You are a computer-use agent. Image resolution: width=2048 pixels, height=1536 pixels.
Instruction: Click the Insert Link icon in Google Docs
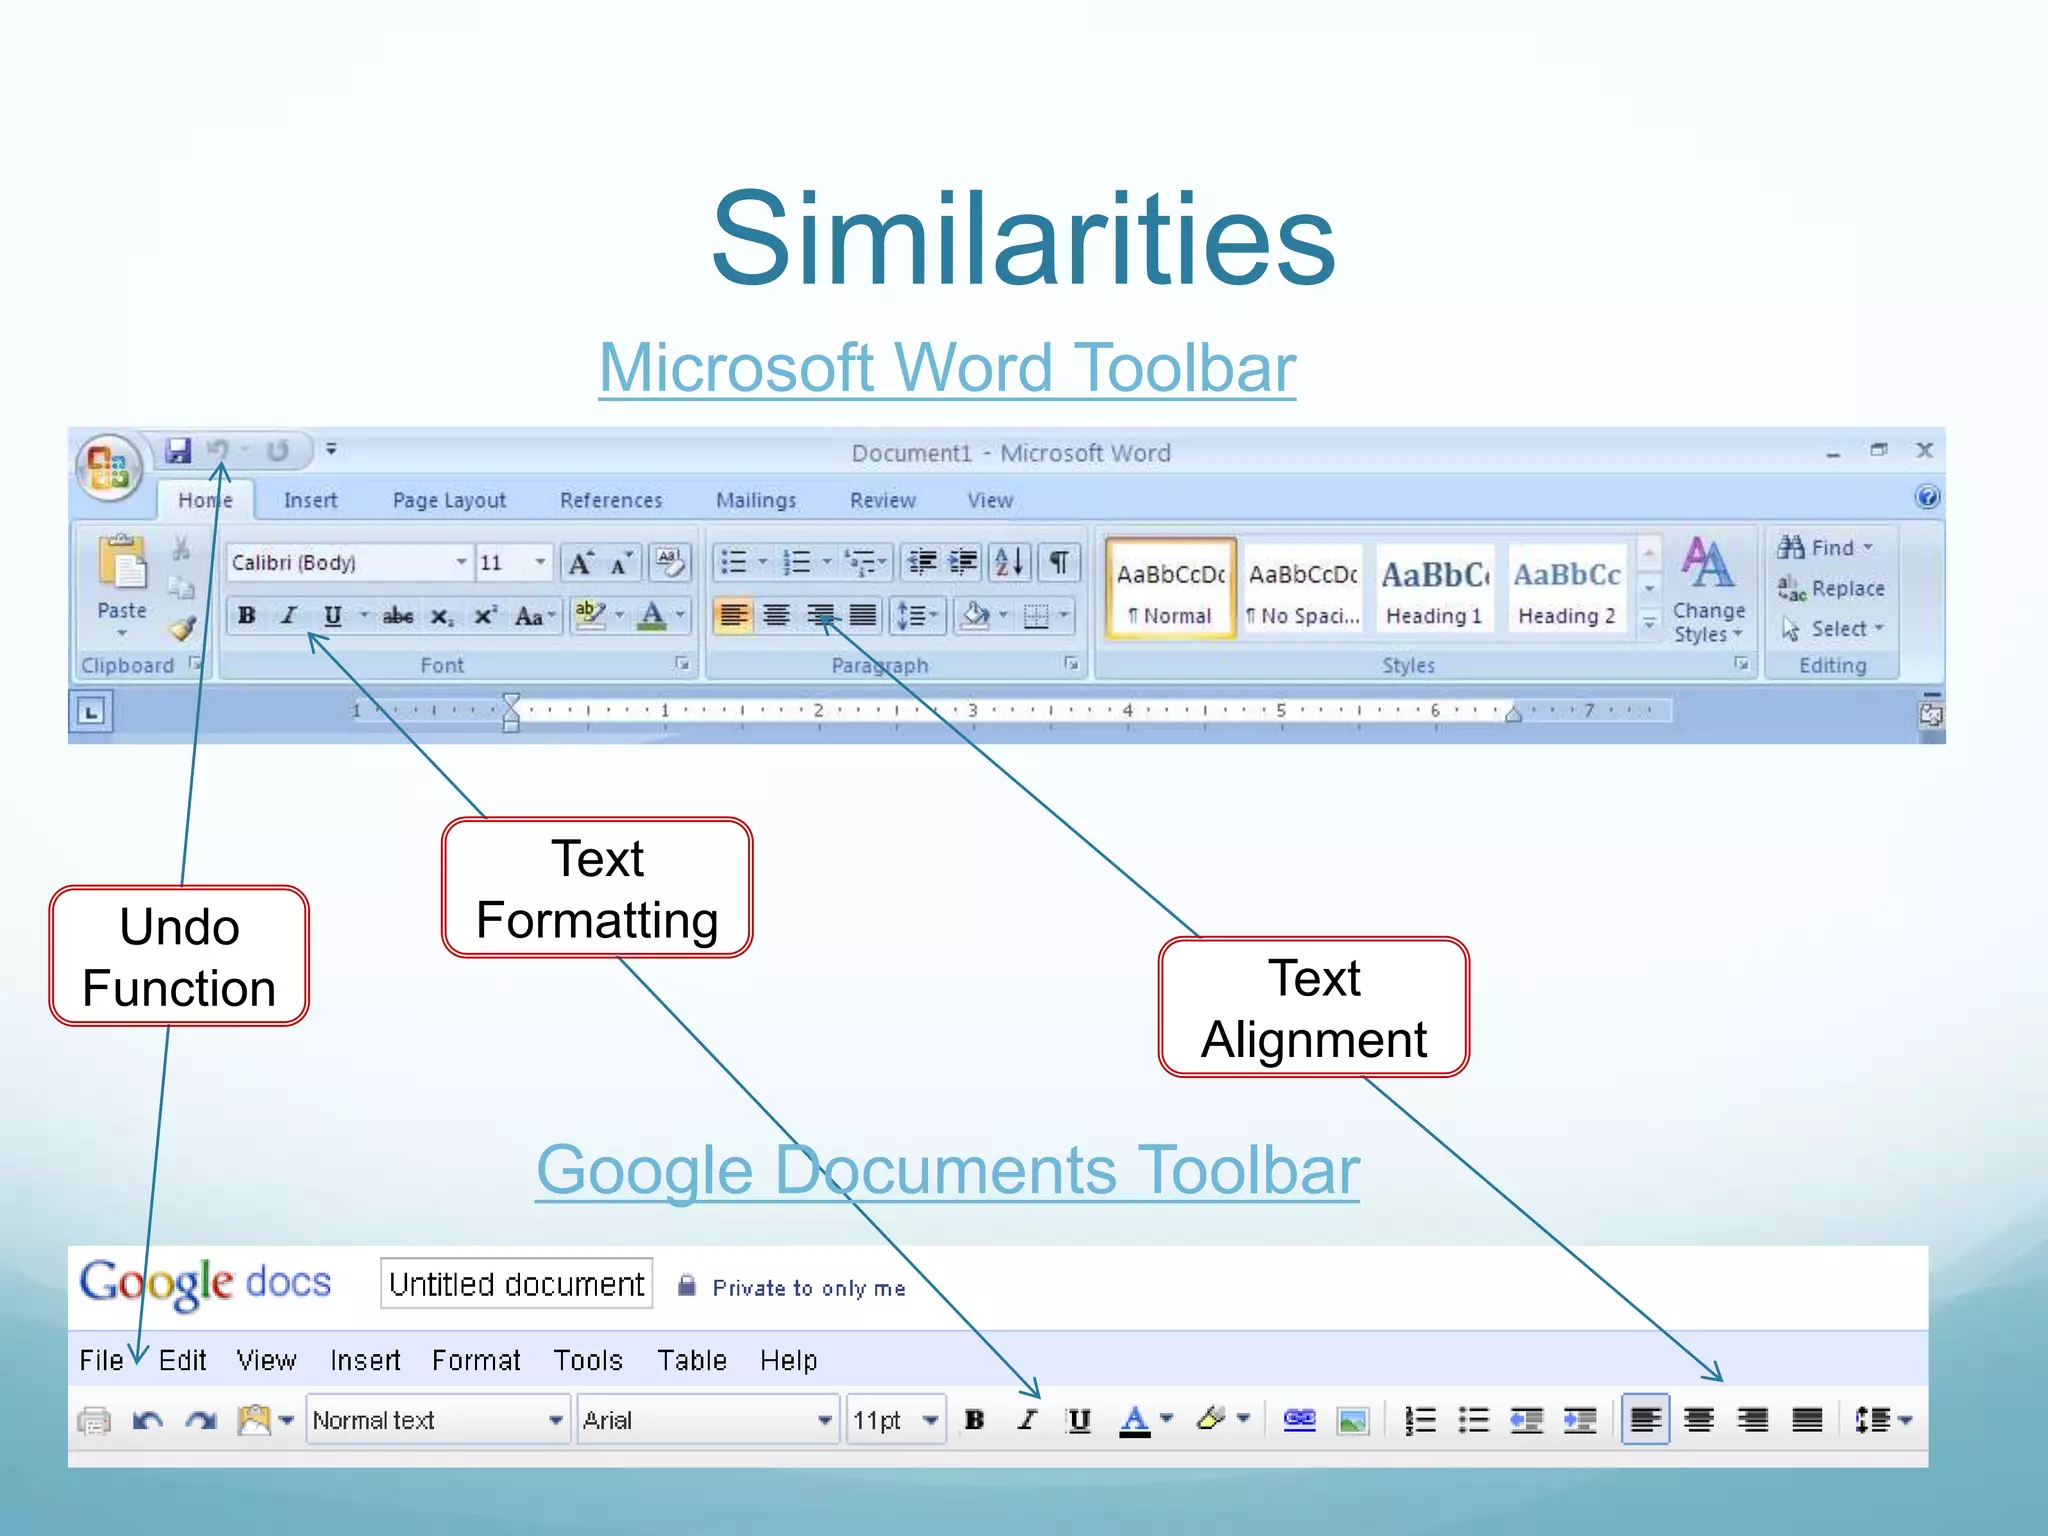point(1299,1420)
